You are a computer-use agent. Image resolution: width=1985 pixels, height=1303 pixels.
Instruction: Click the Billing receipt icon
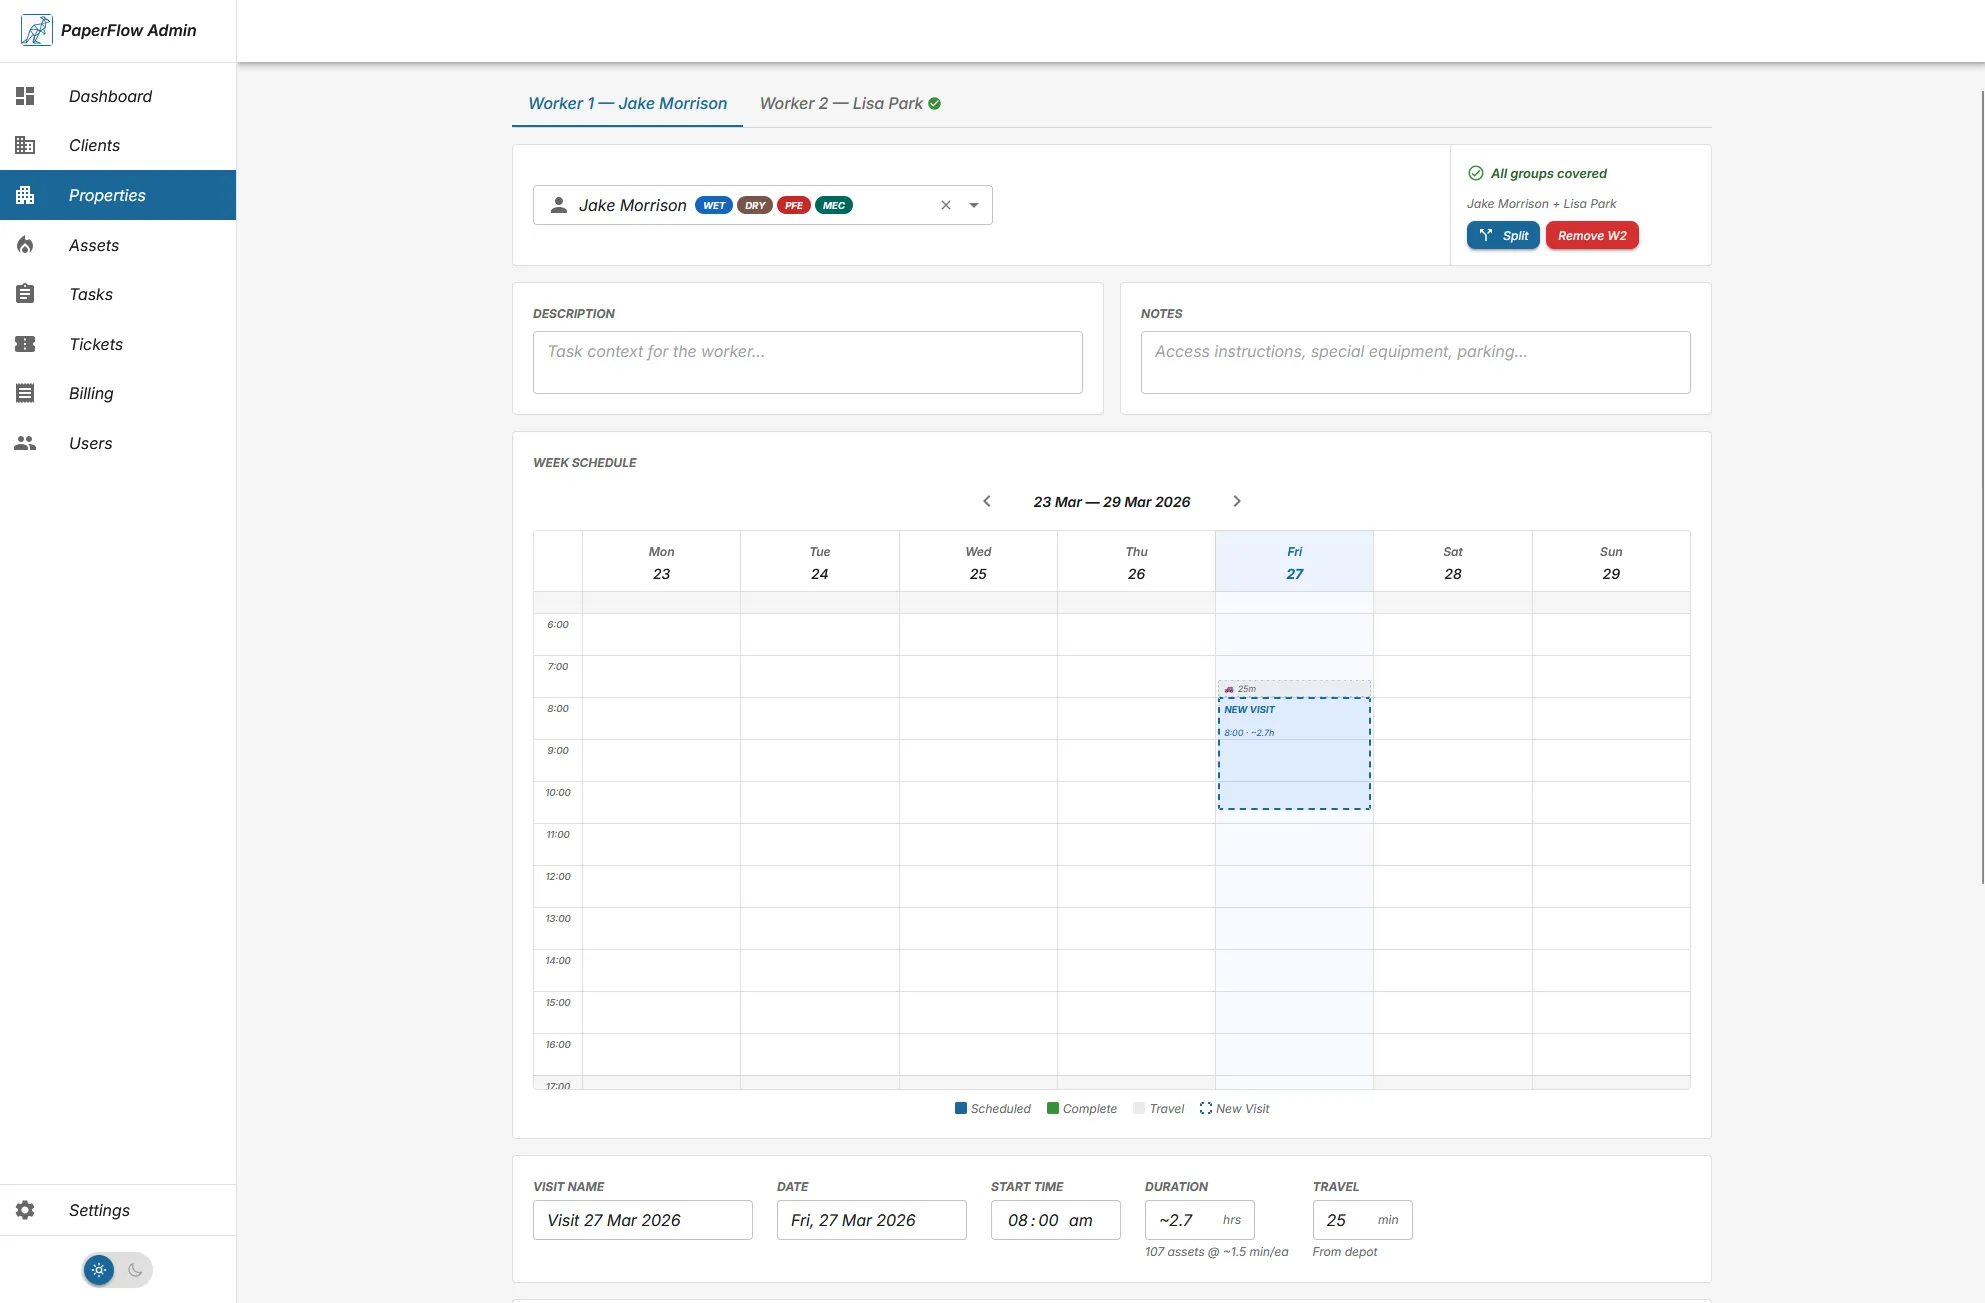tap(25, 393)
